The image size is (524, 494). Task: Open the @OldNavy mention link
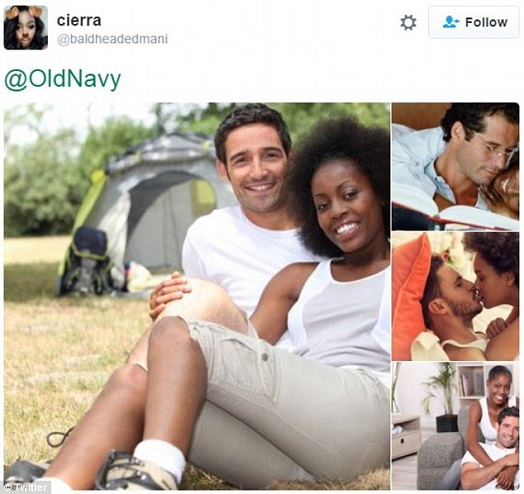click(x=62, y=80)
